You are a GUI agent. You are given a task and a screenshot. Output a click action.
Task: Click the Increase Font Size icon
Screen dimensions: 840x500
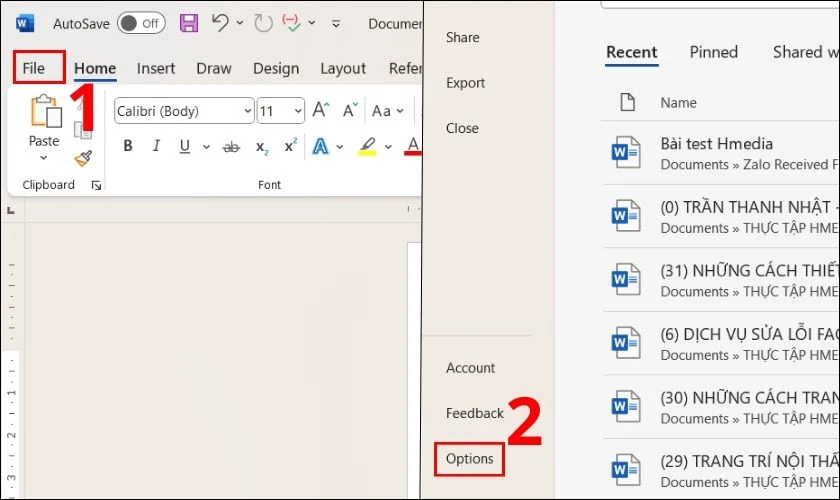(321, 110)
